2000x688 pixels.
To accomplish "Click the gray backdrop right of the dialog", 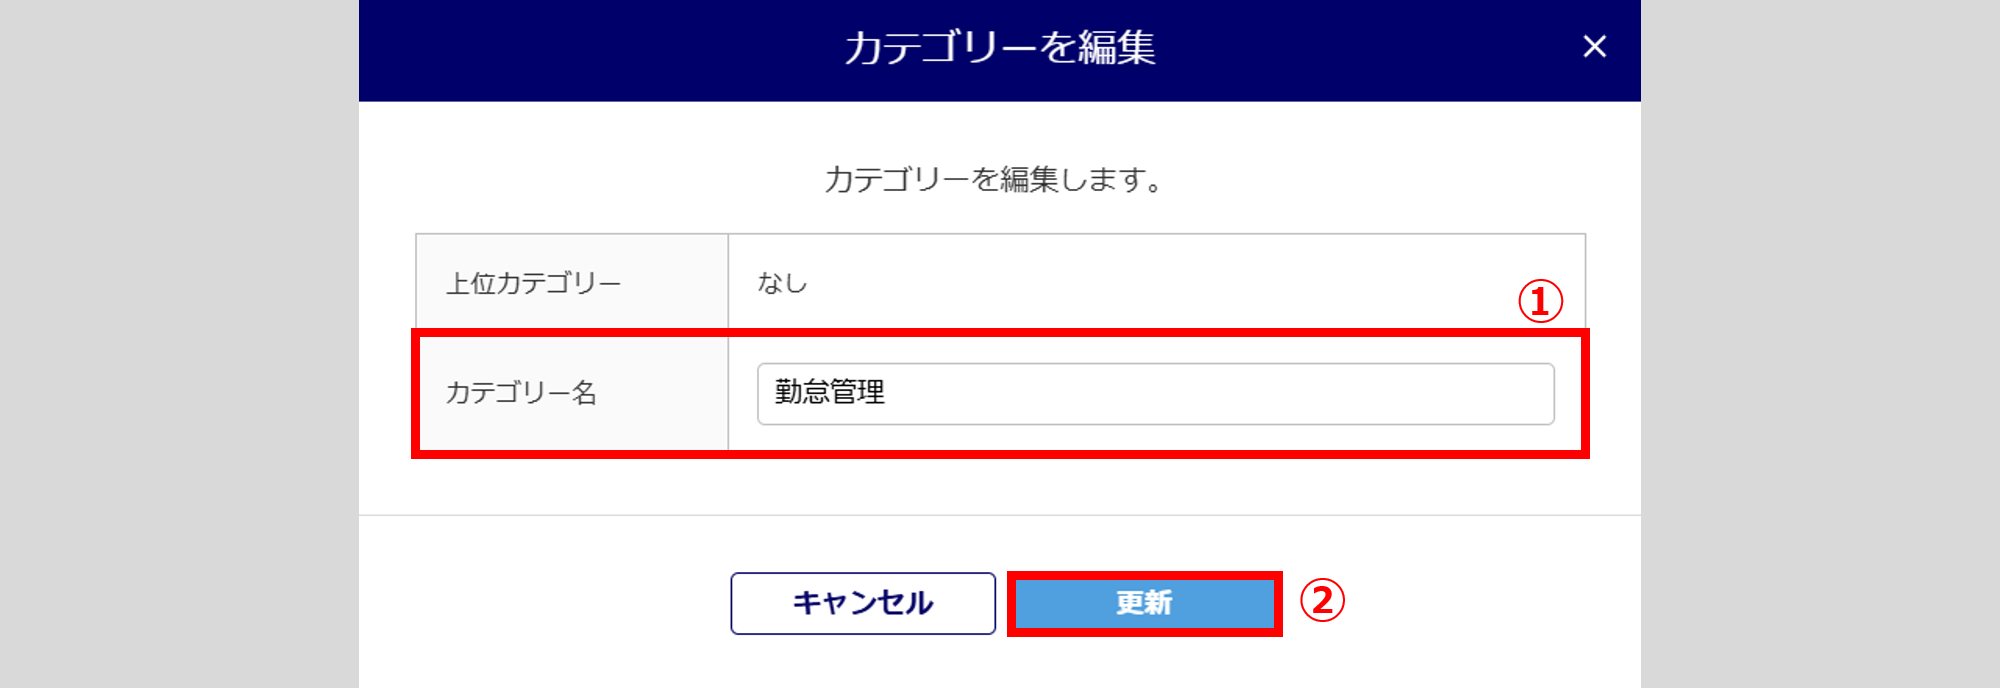I will click(1820, 344).
